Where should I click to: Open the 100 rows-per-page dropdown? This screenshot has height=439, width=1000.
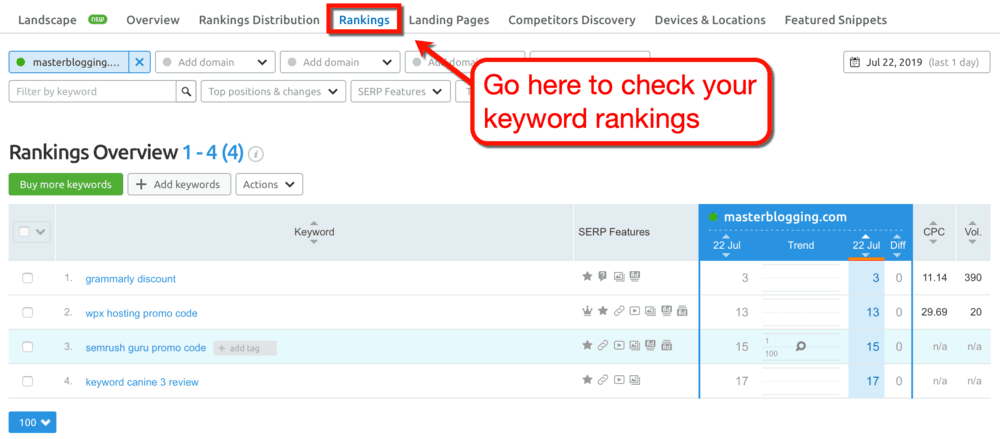(33, 422)
